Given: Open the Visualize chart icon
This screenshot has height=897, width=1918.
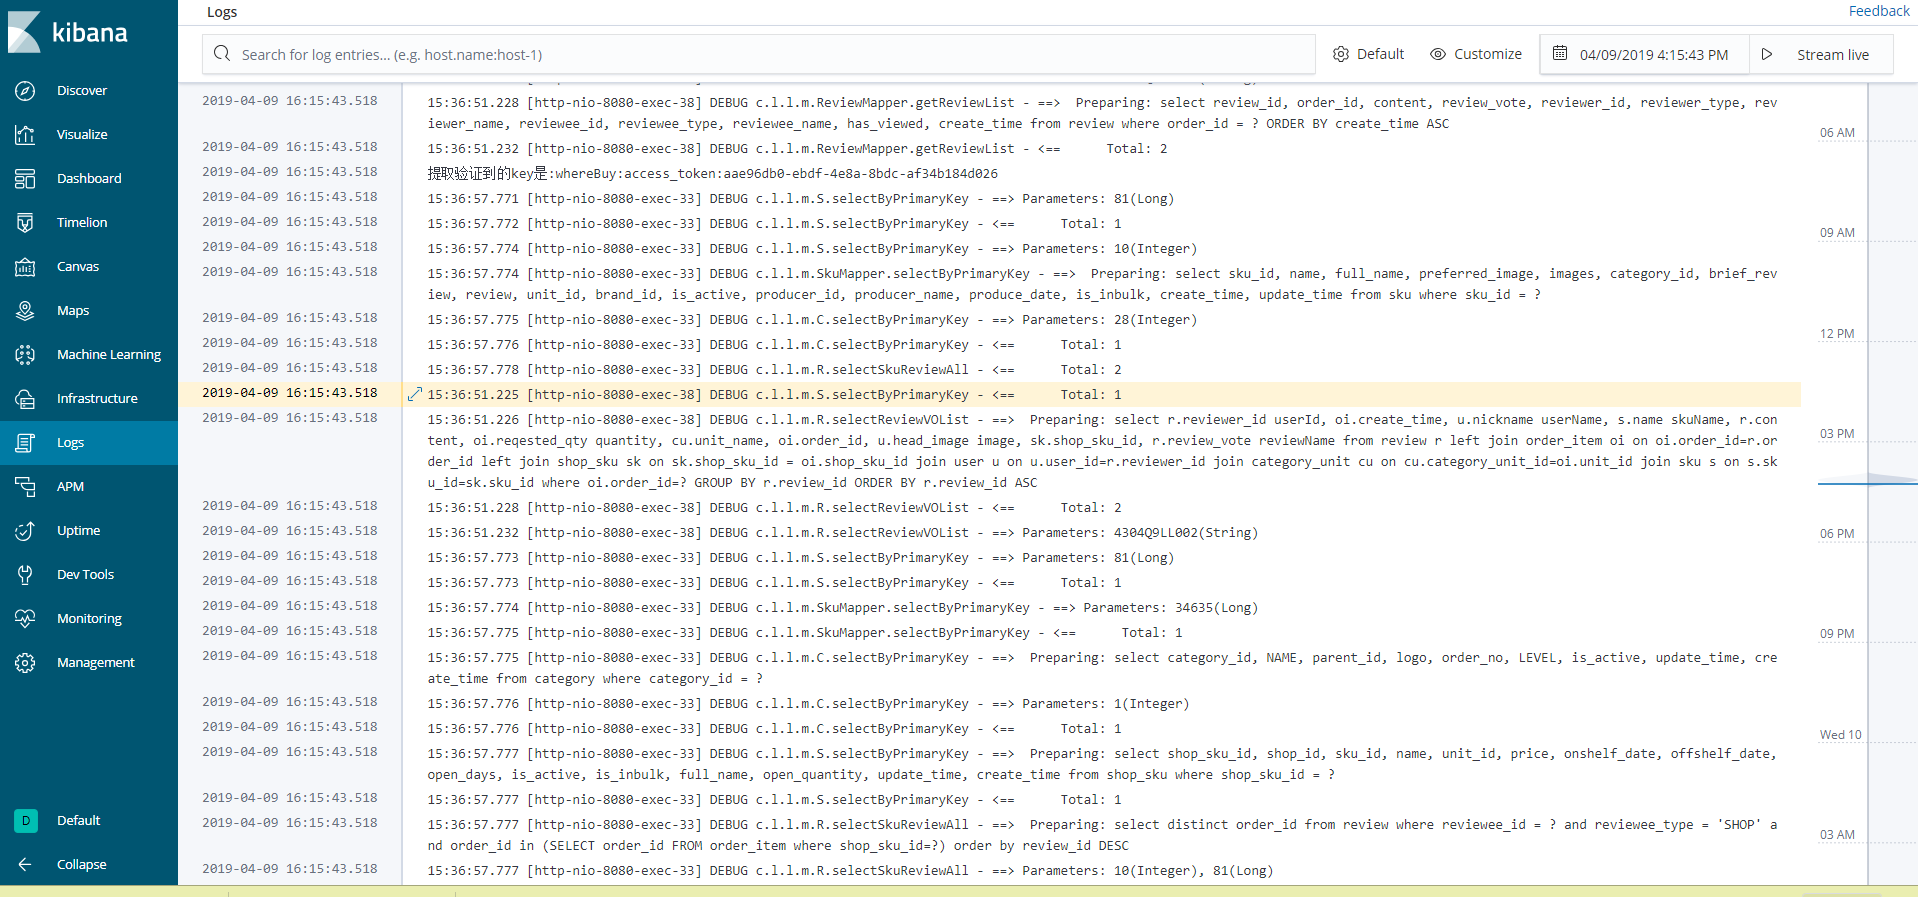Looking at the screenshot, I should (25, 134).
